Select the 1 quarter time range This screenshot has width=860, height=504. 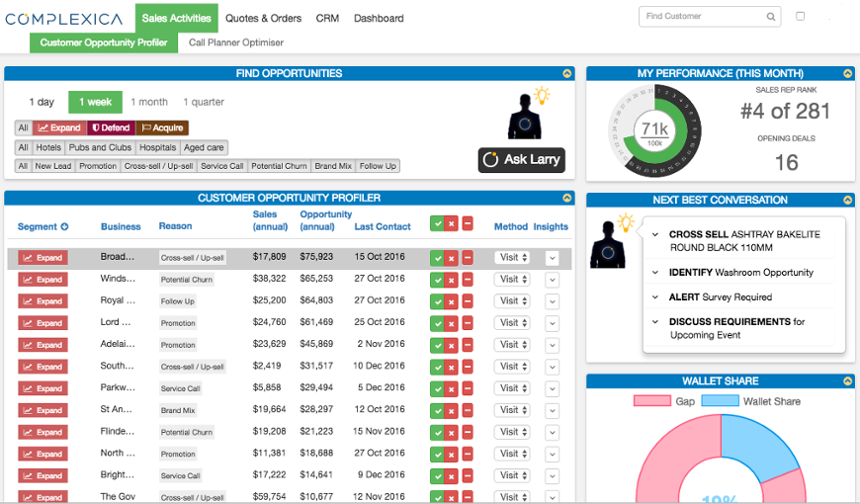click(x=203, y=102)
